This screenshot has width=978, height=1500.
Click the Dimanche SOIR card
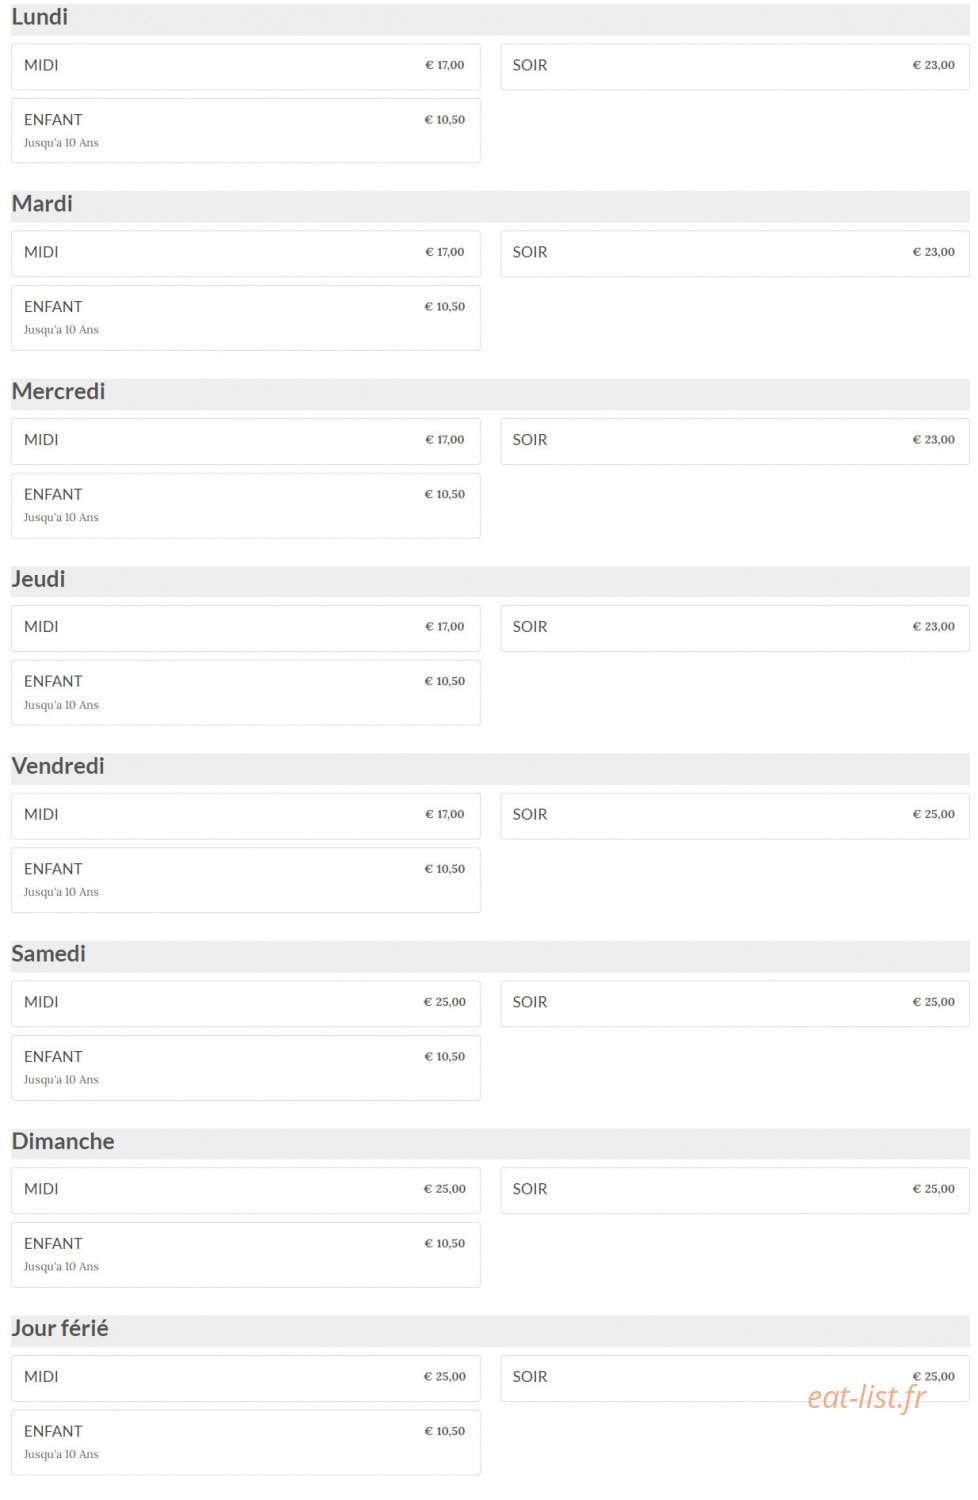point(734,1190)
